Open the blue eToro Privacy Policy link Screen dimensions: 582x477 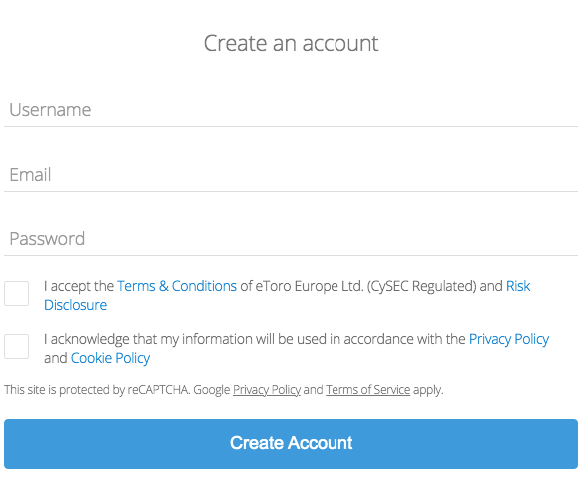tap(509, 339)
